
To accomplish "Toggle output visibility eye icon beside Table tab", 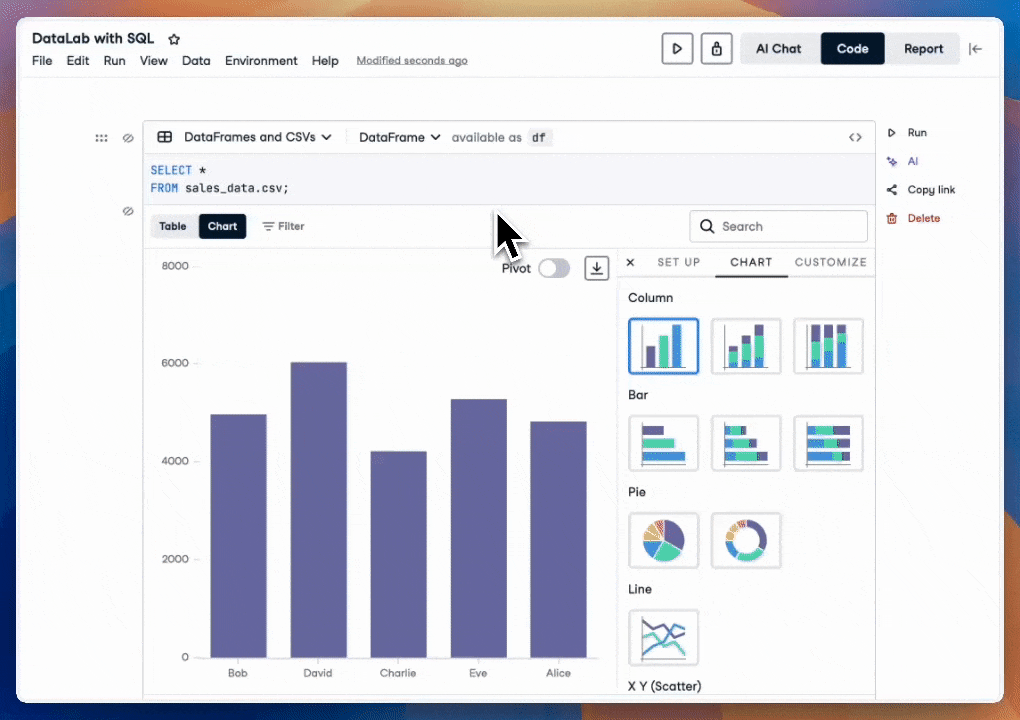I will pos(128,211).
